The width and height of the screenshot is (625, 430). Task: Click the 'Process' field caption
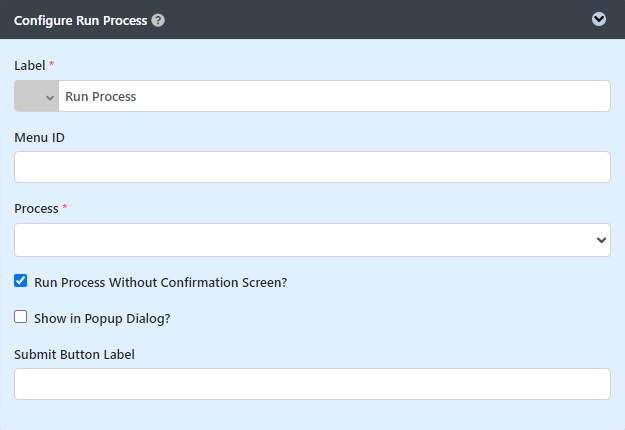(36, 209)
